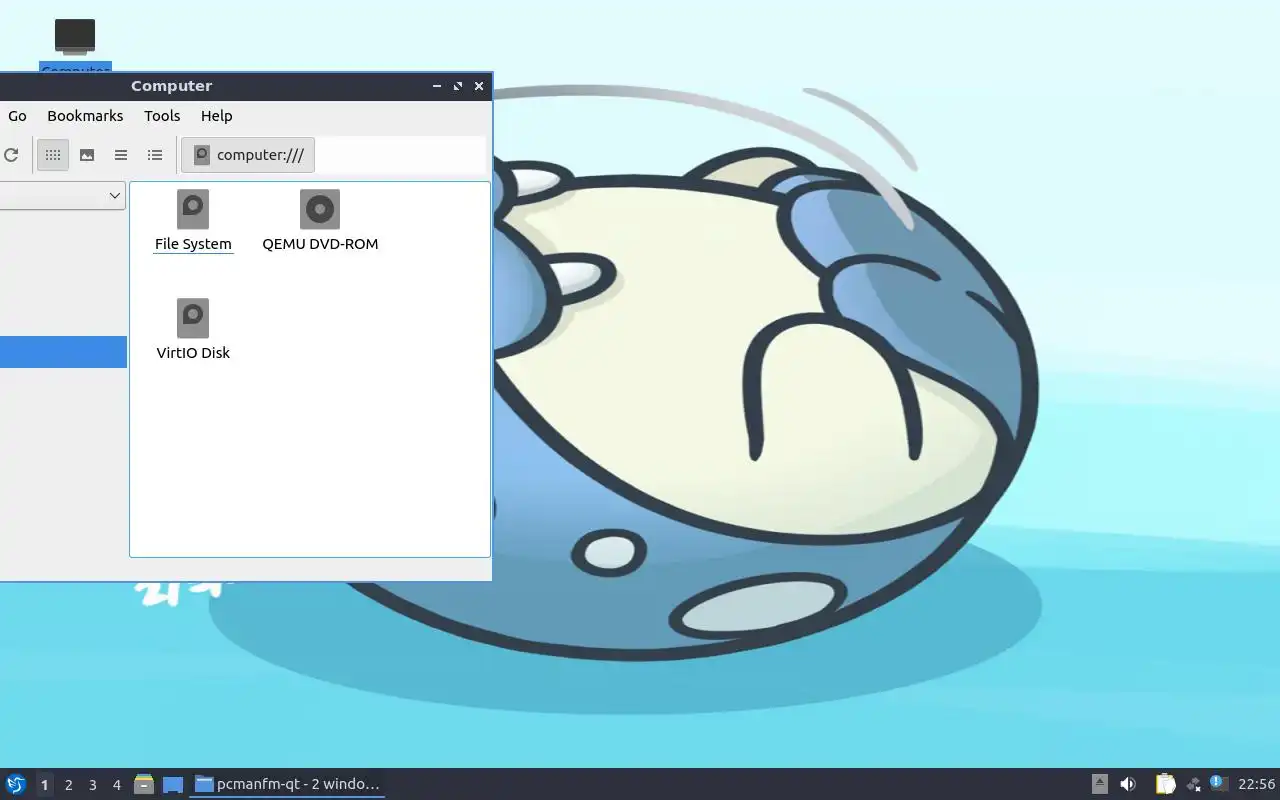Select the QEMU DVD-ROM drive icon
Image resolution: width=1280 pixels, height=800 pixels.
coord(320,209)
